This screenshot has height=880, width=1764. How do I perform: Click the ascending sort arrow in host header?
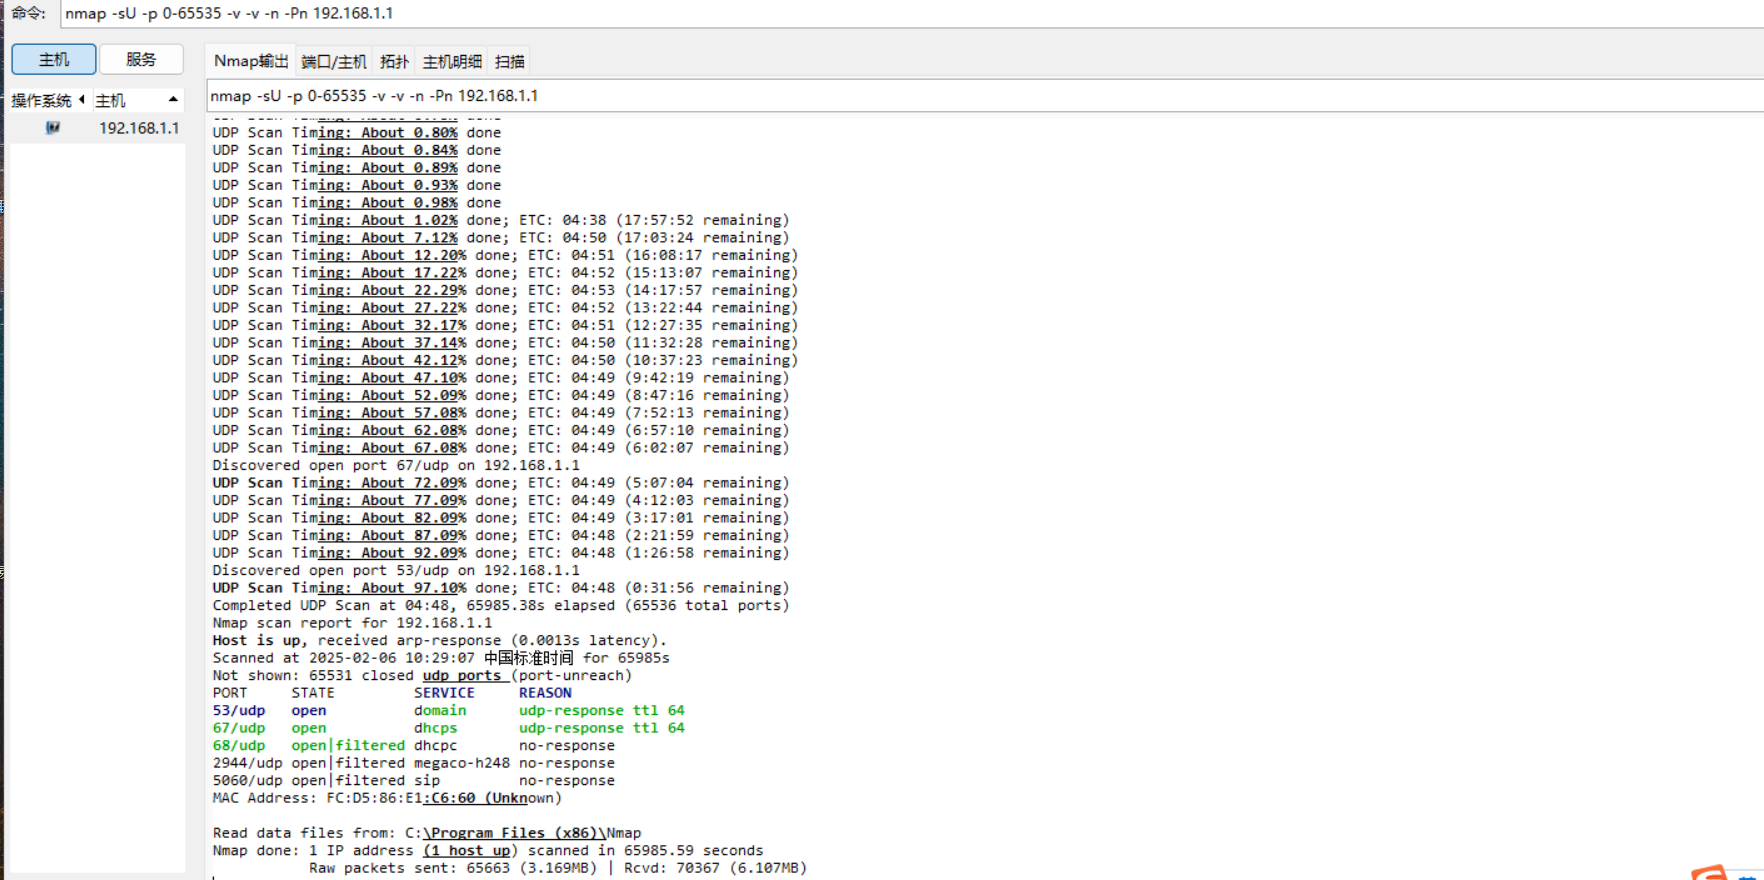[x=173, y=99]
